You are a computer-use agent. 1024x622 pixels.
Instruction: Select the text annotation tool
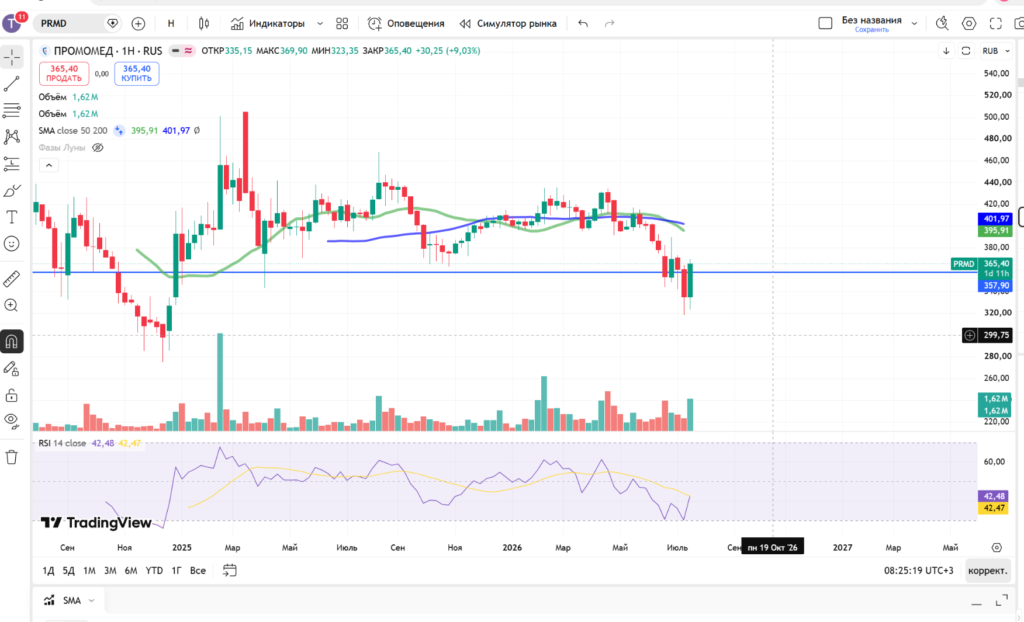12,217
